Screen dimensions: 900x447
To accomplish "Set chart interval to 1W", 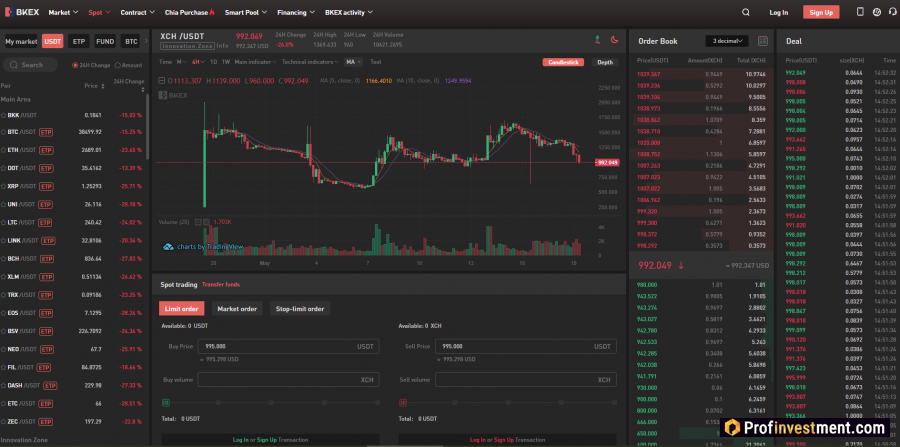I will coord(226,62).
